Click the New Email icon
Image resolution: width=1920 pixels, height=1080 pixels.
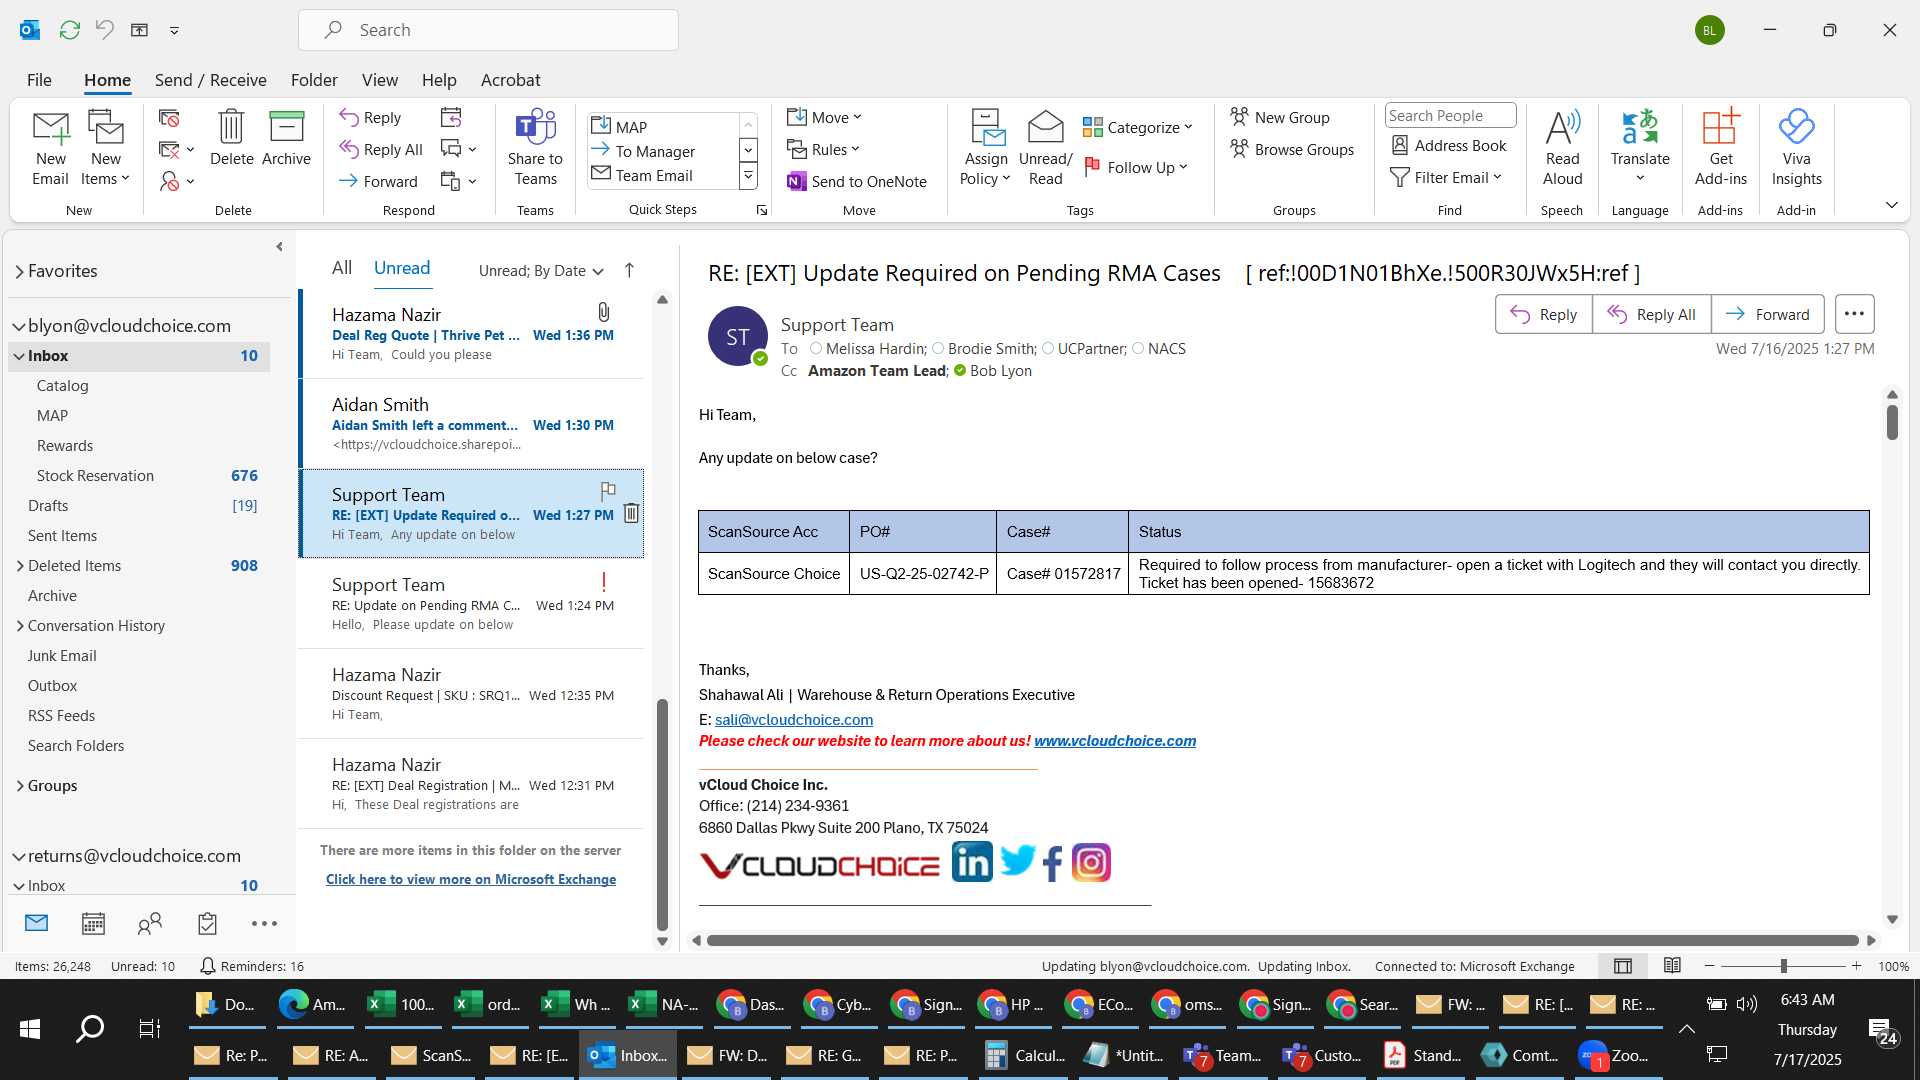tap(50, 148)
